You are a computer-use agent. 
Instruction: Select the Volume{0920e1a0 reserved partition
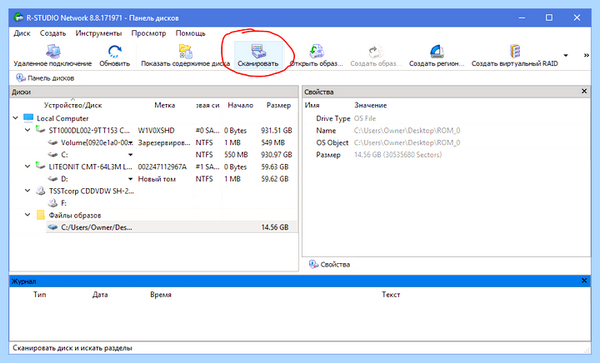[x=96, y=143]
